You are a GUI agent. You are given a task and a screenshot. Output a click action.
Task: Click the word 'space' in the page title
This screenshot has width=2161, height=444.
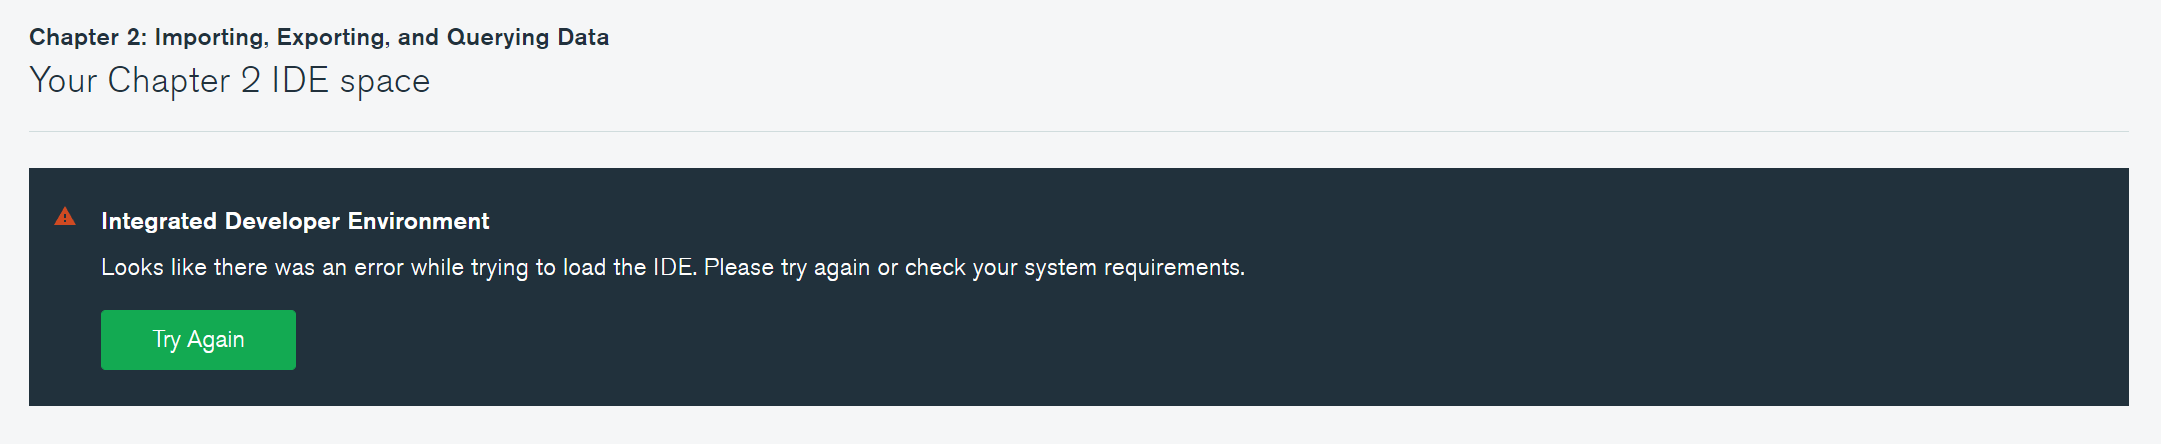(385, 81)
